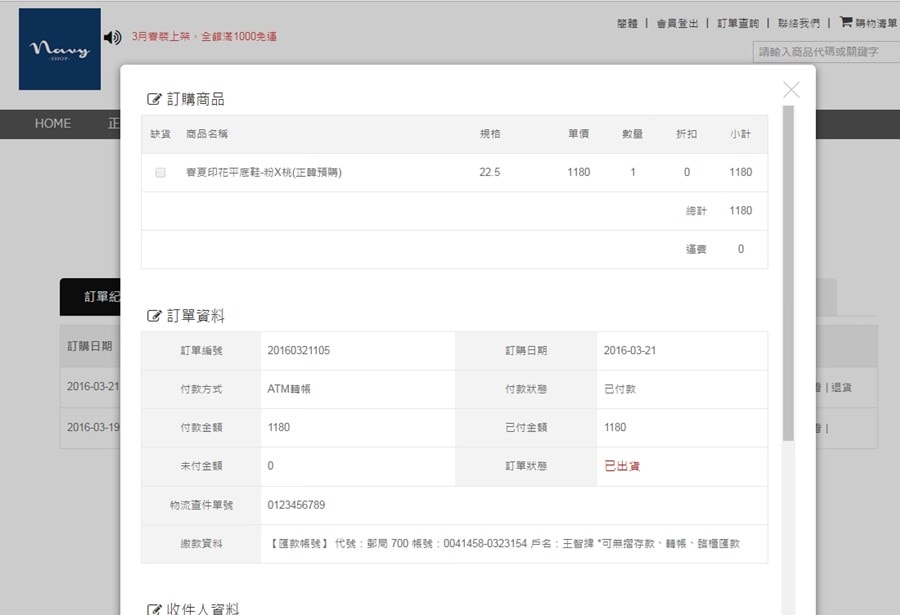
Task: Switch language via 繁體 link
Action: (627, 23)
